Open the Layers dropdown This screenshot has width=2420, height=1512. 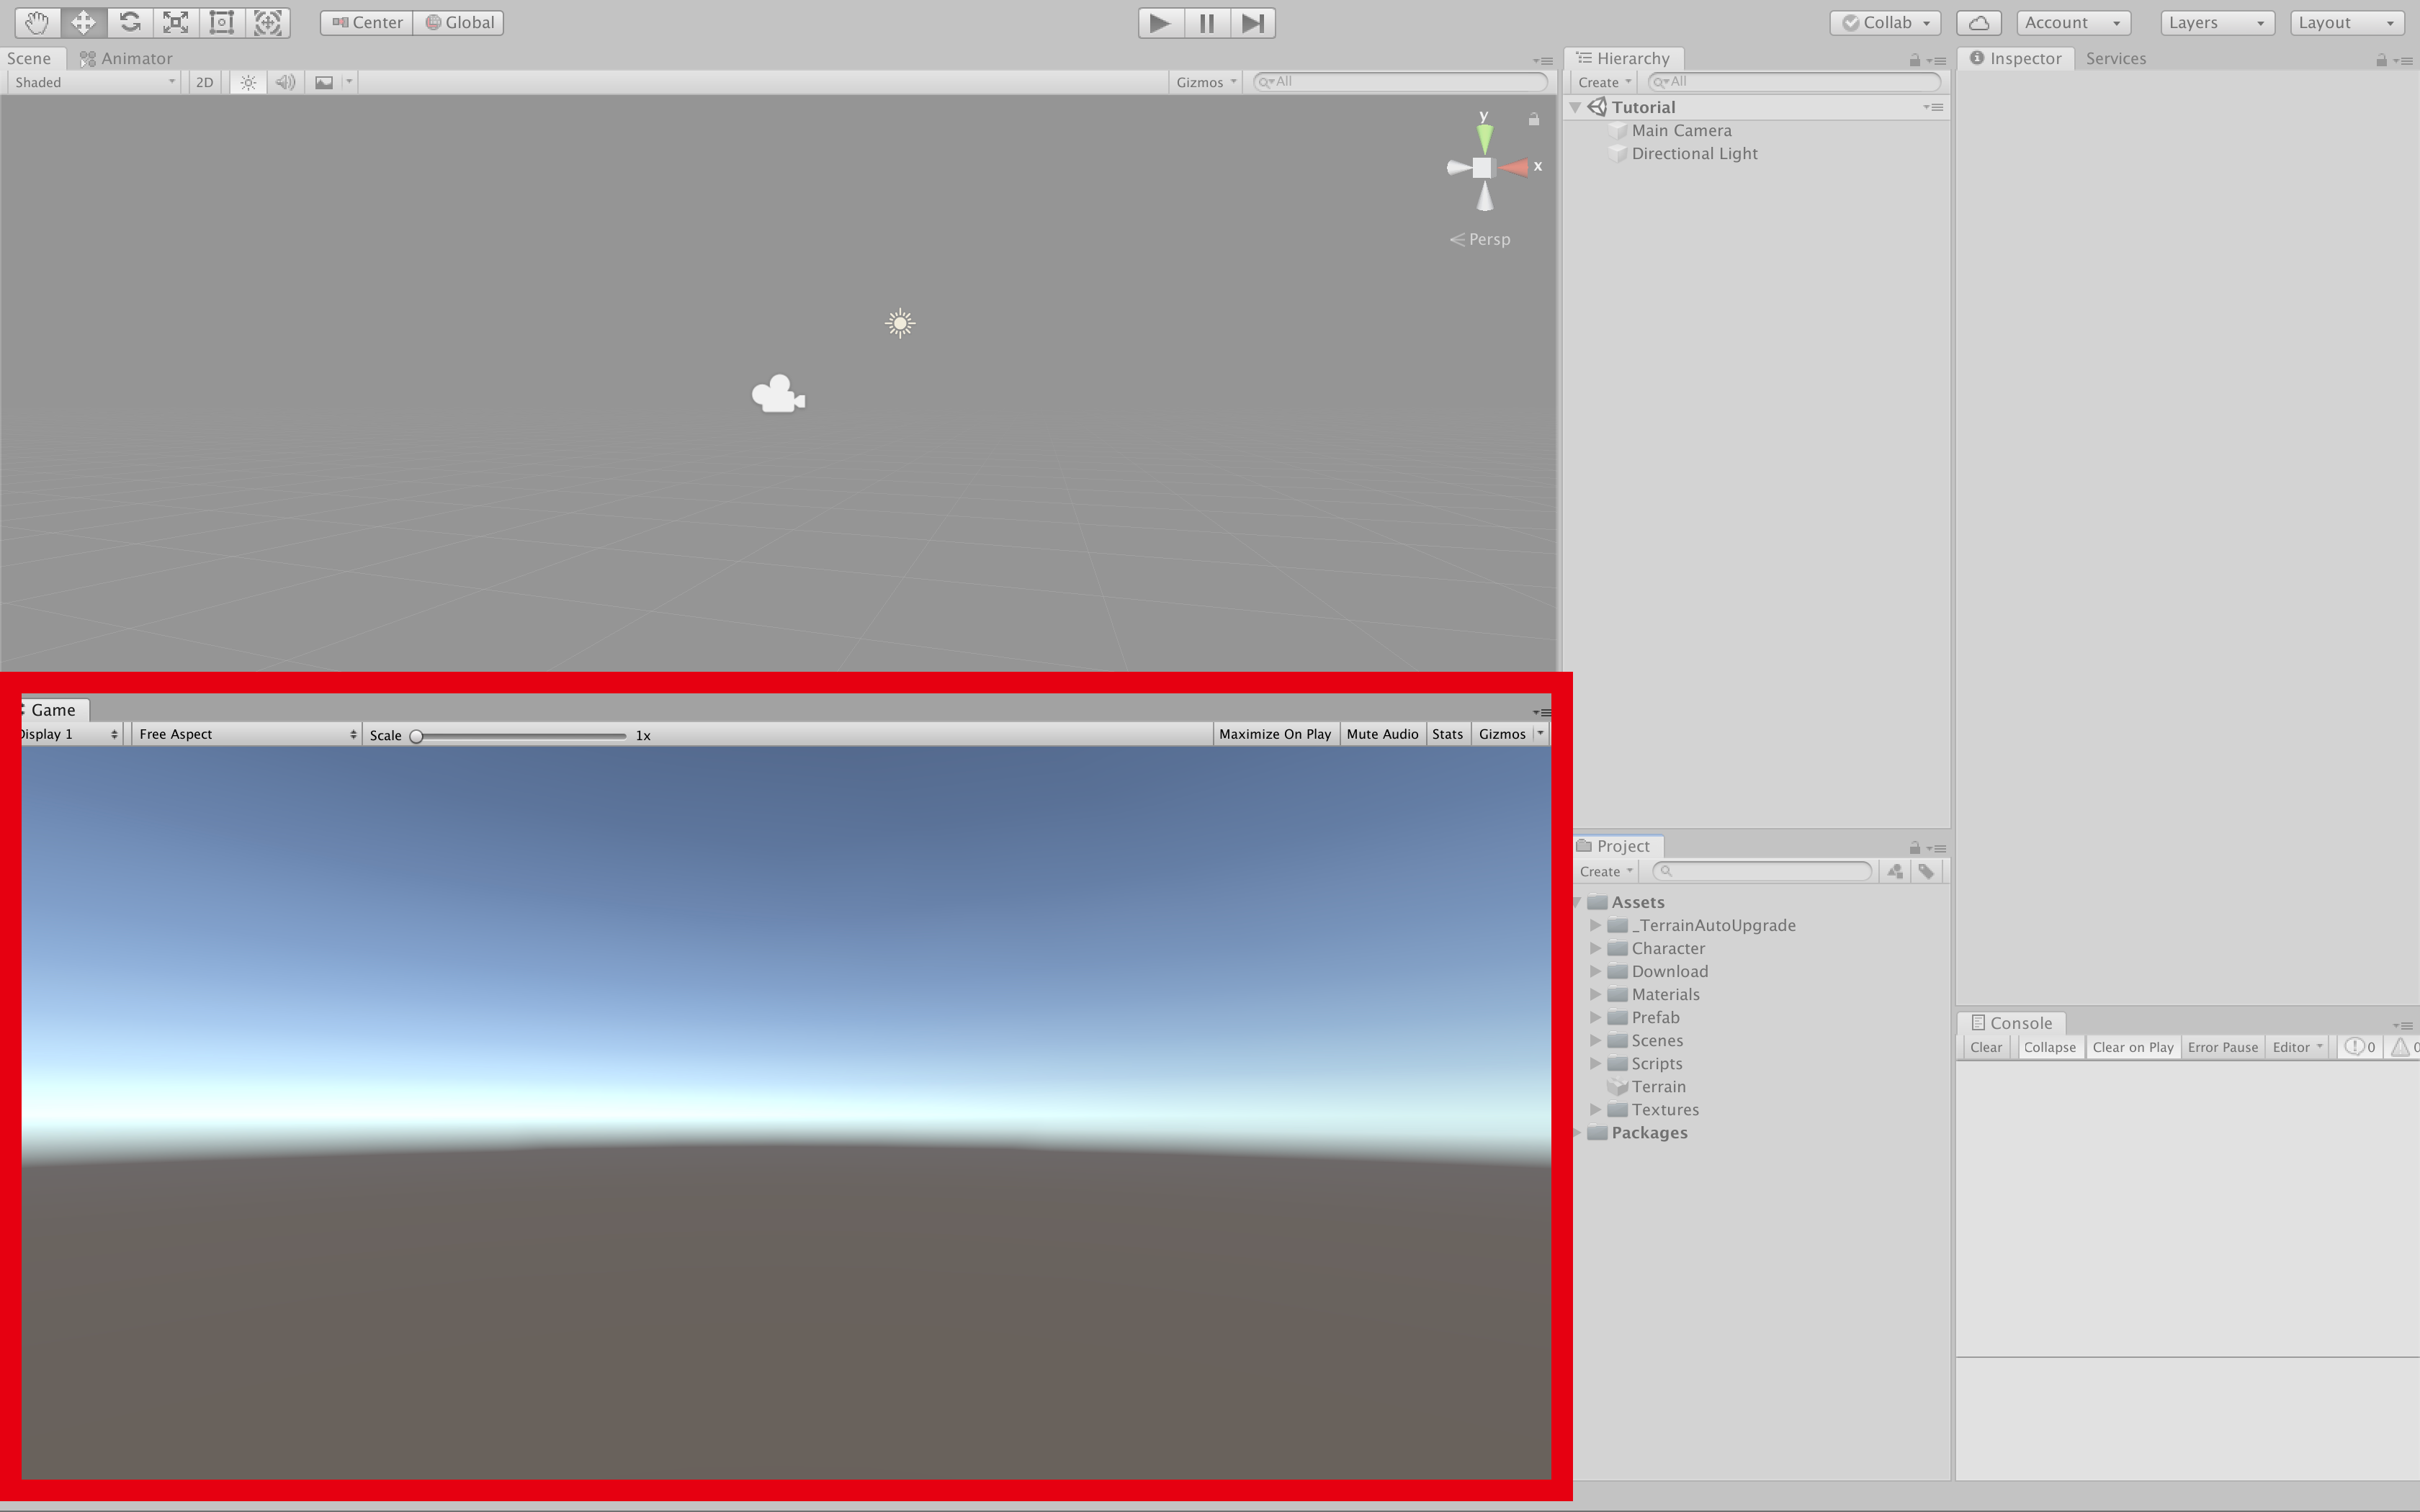point(2216,22)
